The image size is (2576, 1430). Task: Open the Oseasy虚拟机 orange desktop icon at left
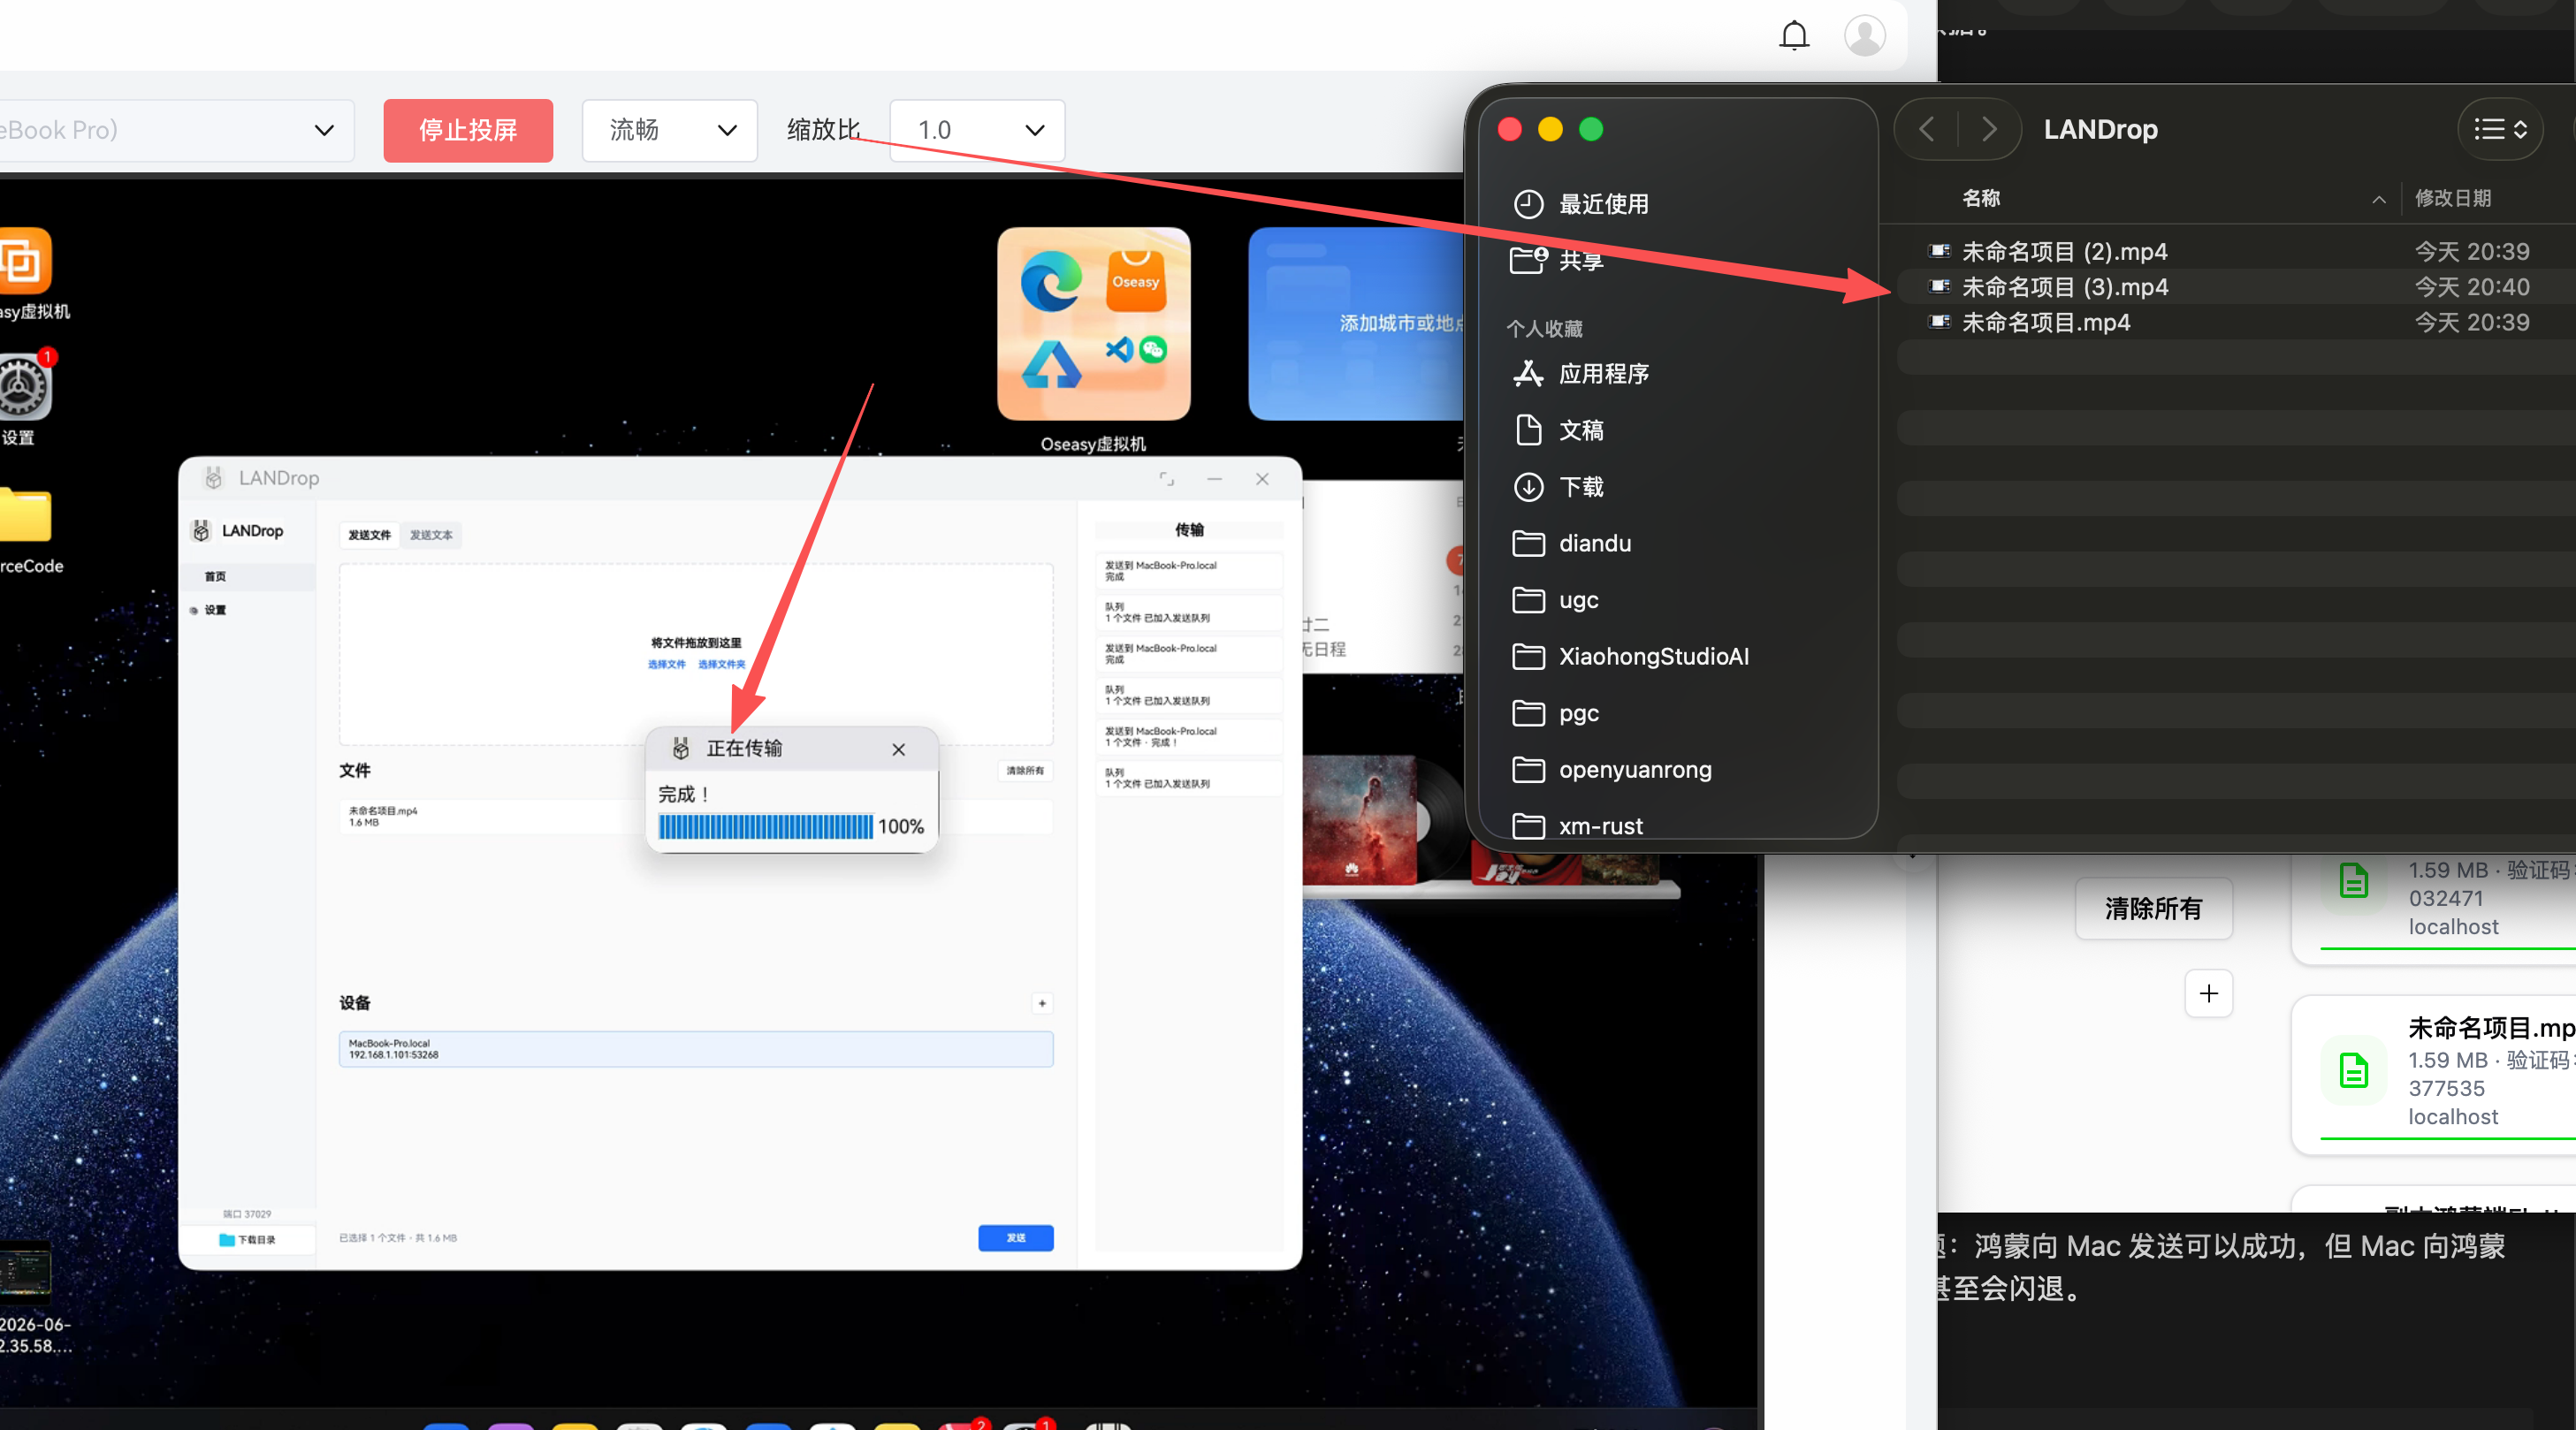coord(25,262)
